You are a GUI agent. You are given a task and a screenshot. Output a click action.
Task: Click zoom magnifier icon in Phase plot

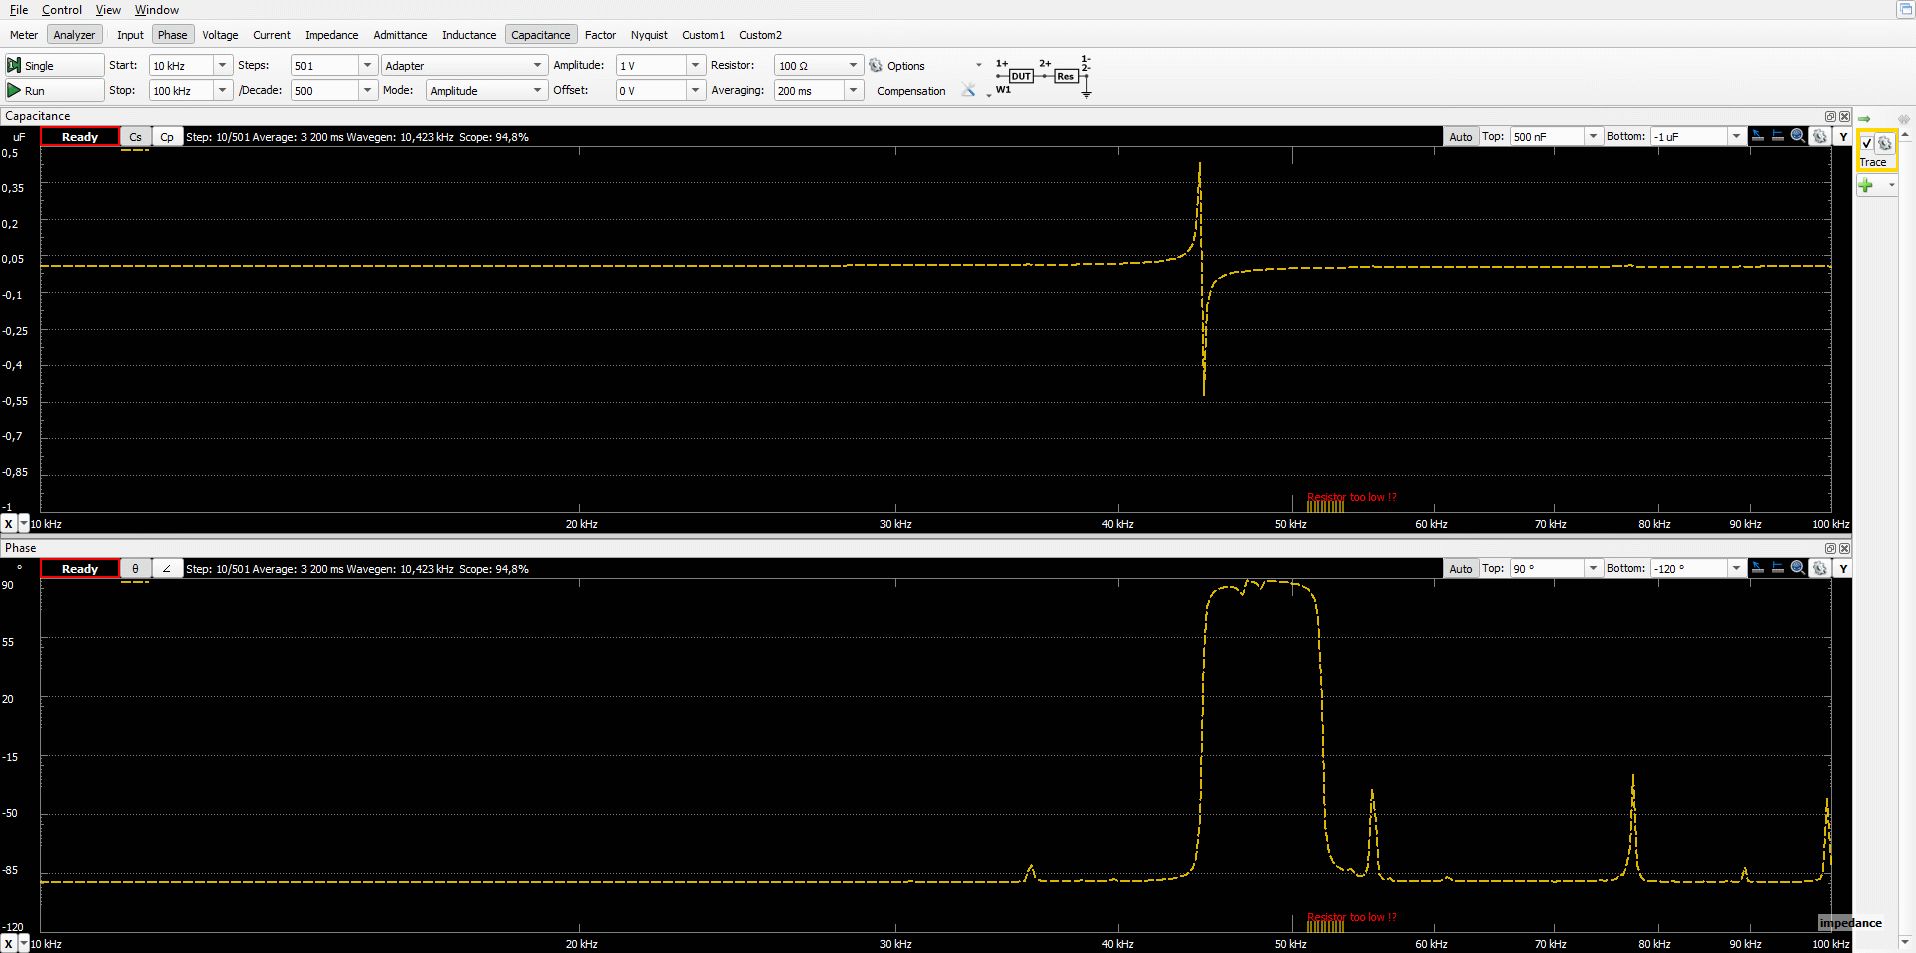[x=1798, y=568]
